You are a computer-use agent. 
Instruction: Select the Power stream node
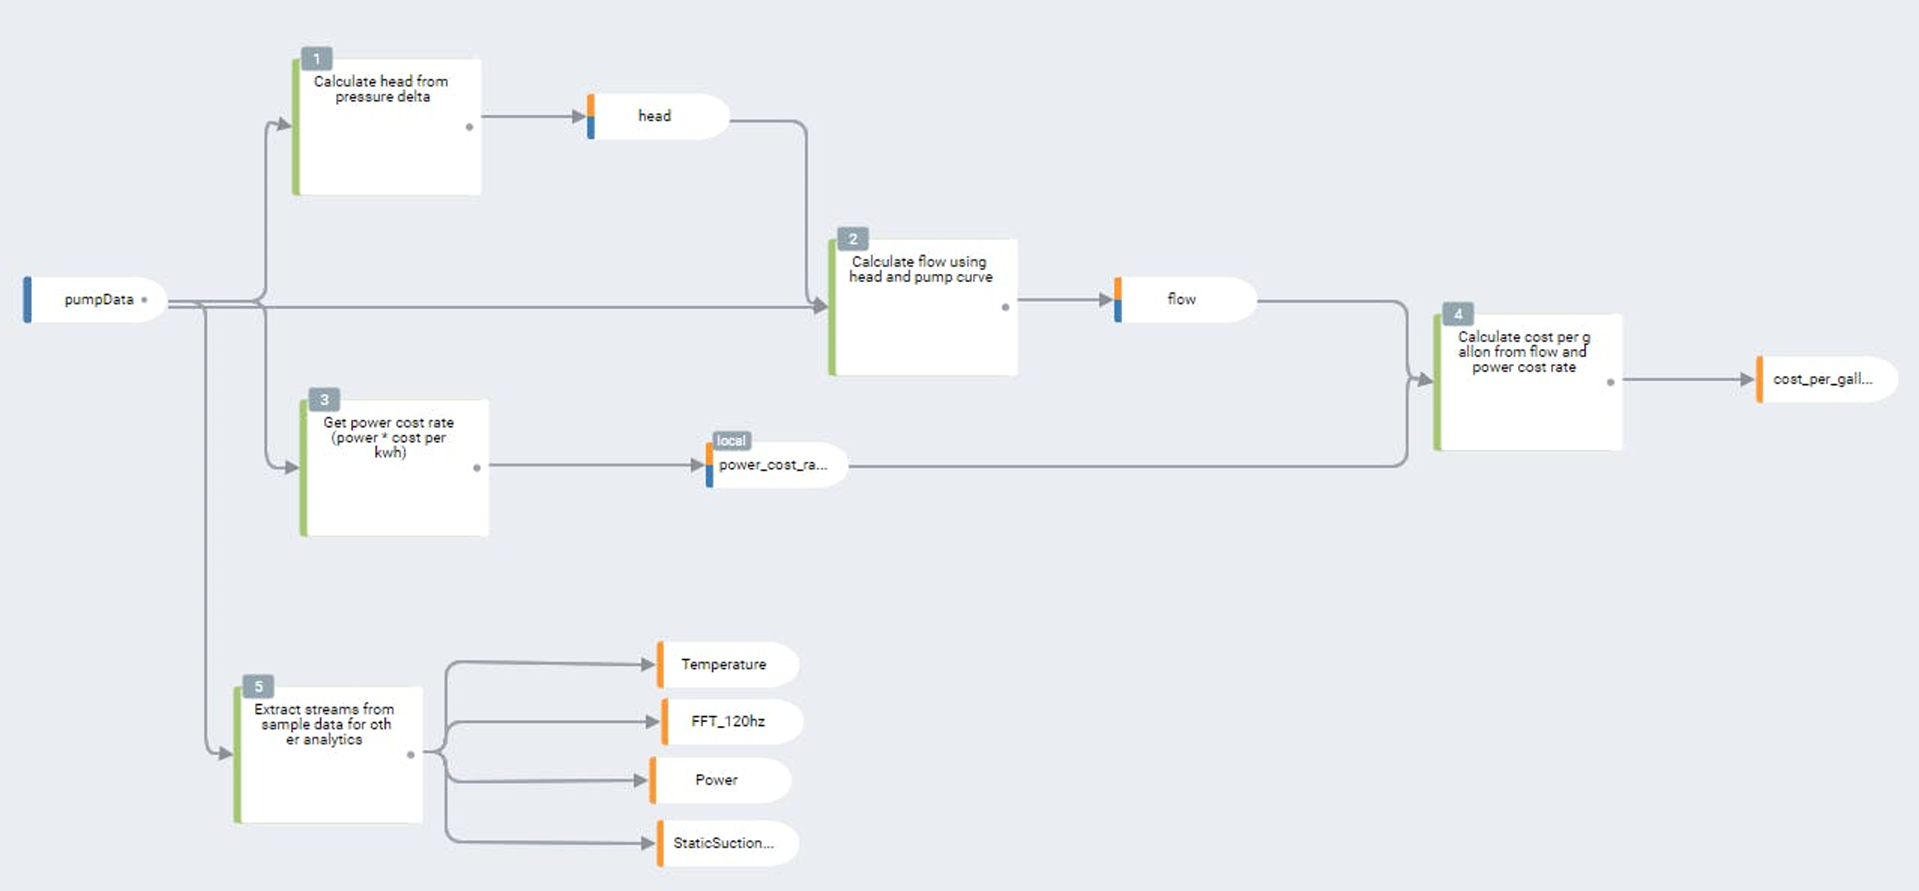pos(720,780)
